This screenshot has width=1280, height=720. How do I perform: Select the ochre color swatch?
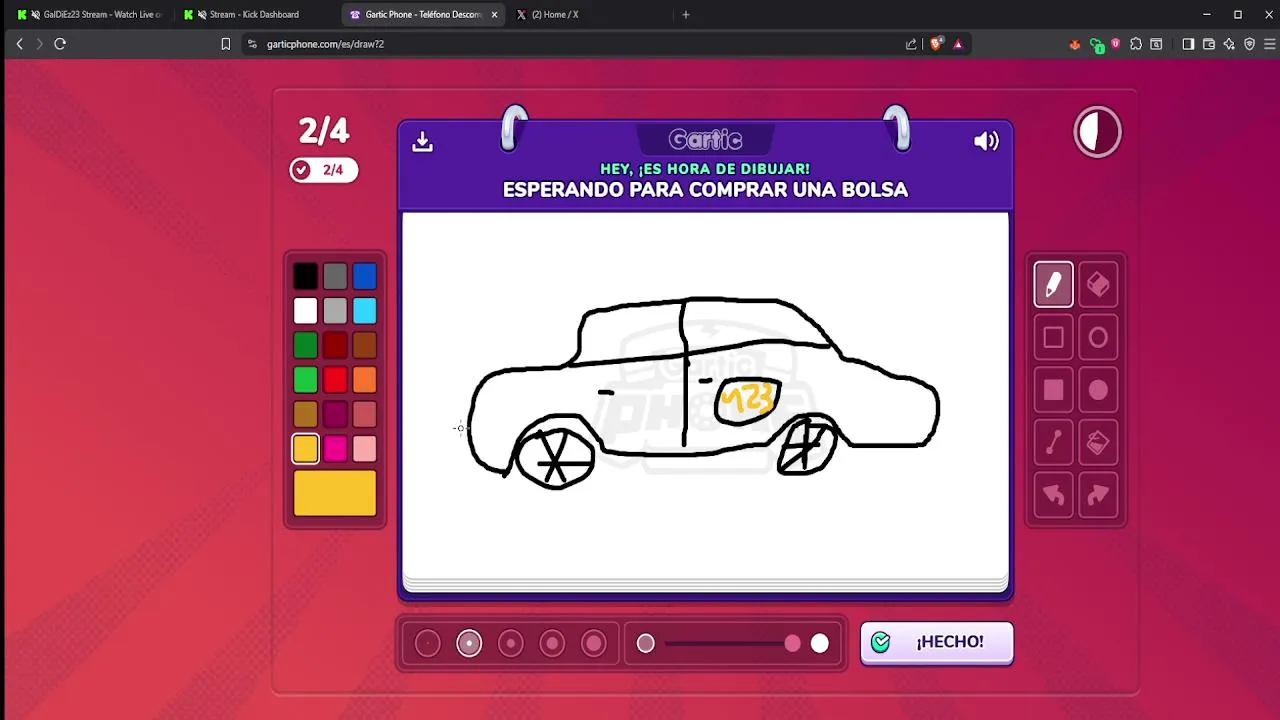305,414
